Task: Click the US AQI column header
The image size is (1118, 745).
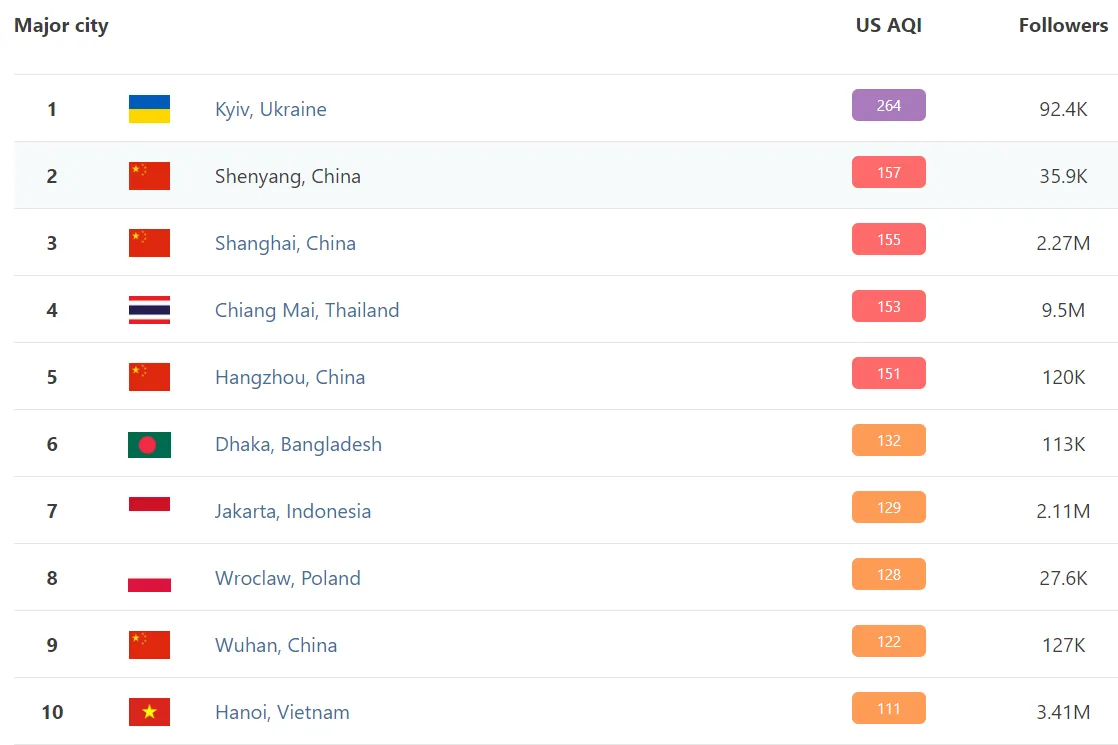Action: (x=888, y=26)
